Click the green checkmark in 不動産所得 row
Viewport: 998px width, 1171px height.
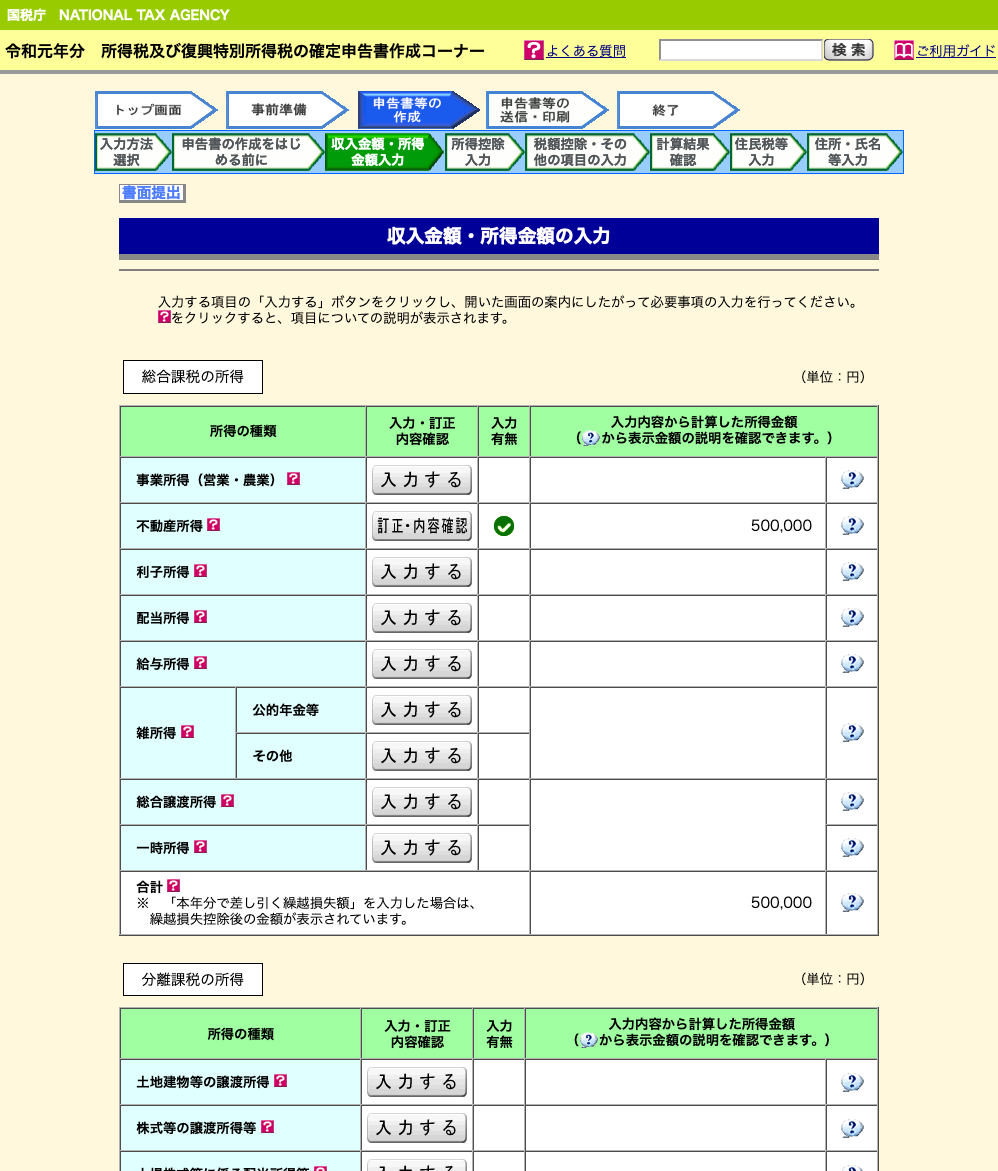tap(504, 526)
